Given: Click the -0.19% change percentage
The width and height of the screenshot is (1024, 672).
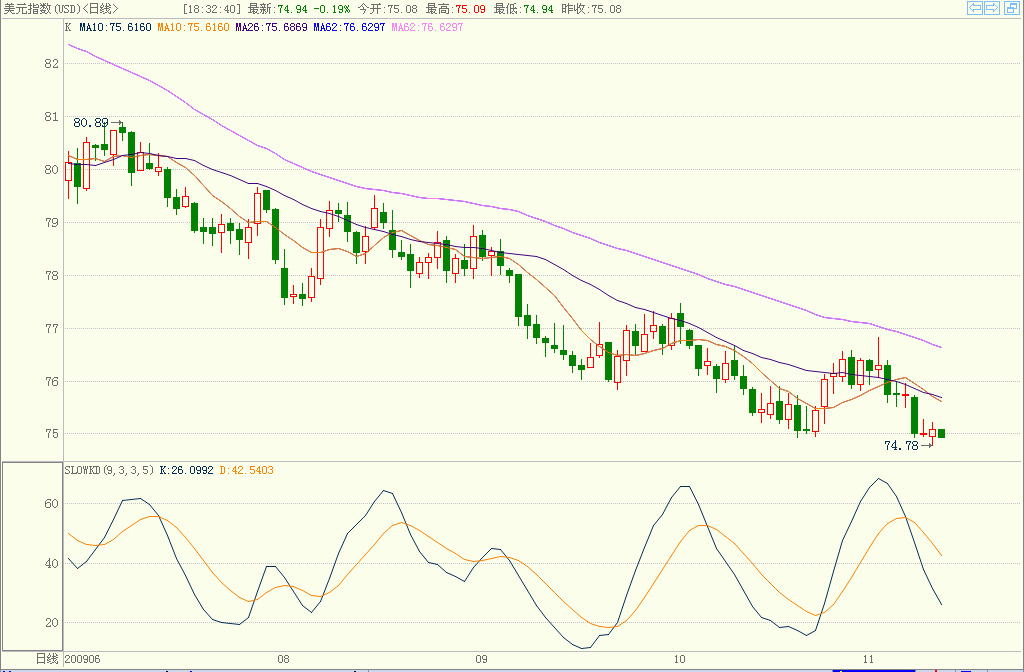Looking at the screenshot, I should pyautogui.click(x=332, y=9).
